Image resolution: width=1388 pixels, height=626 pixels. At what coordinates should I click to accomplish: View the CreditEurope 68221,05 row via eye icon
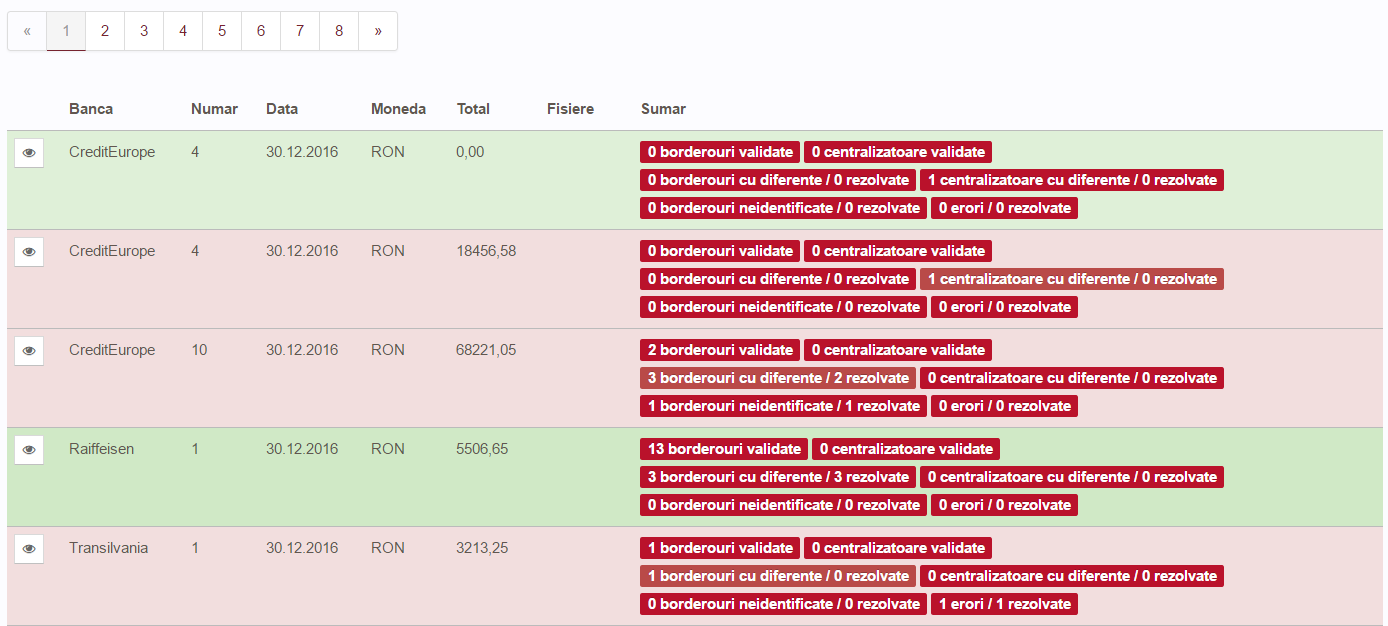click(x=29, y=351)
